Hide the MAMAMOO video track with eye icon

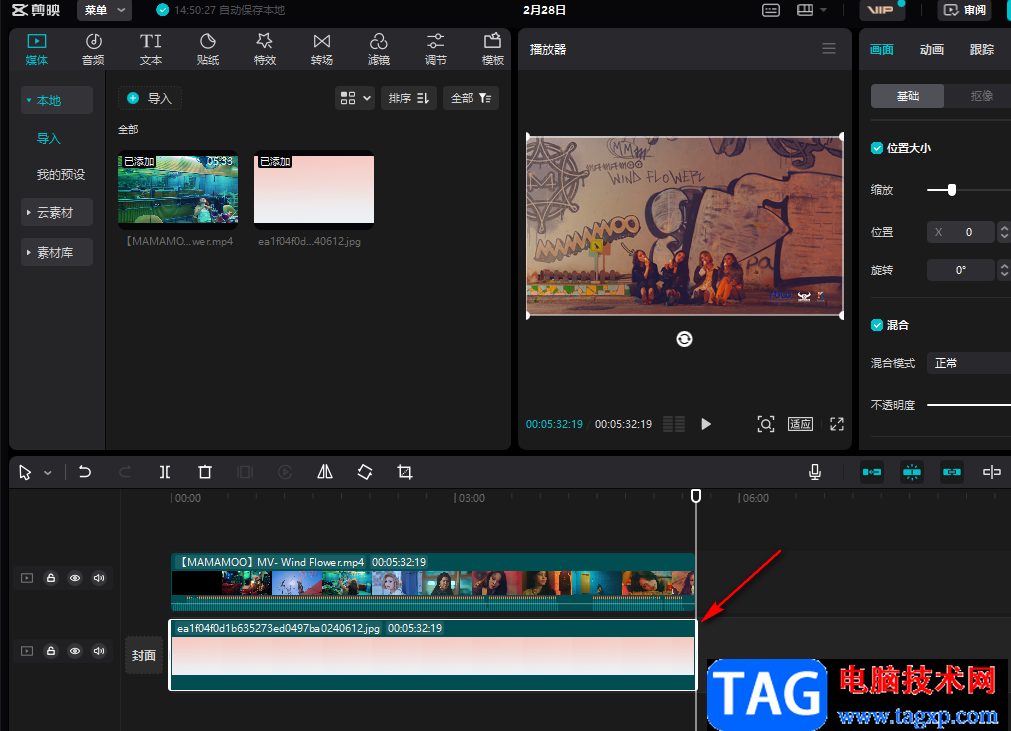coord(75,578)
